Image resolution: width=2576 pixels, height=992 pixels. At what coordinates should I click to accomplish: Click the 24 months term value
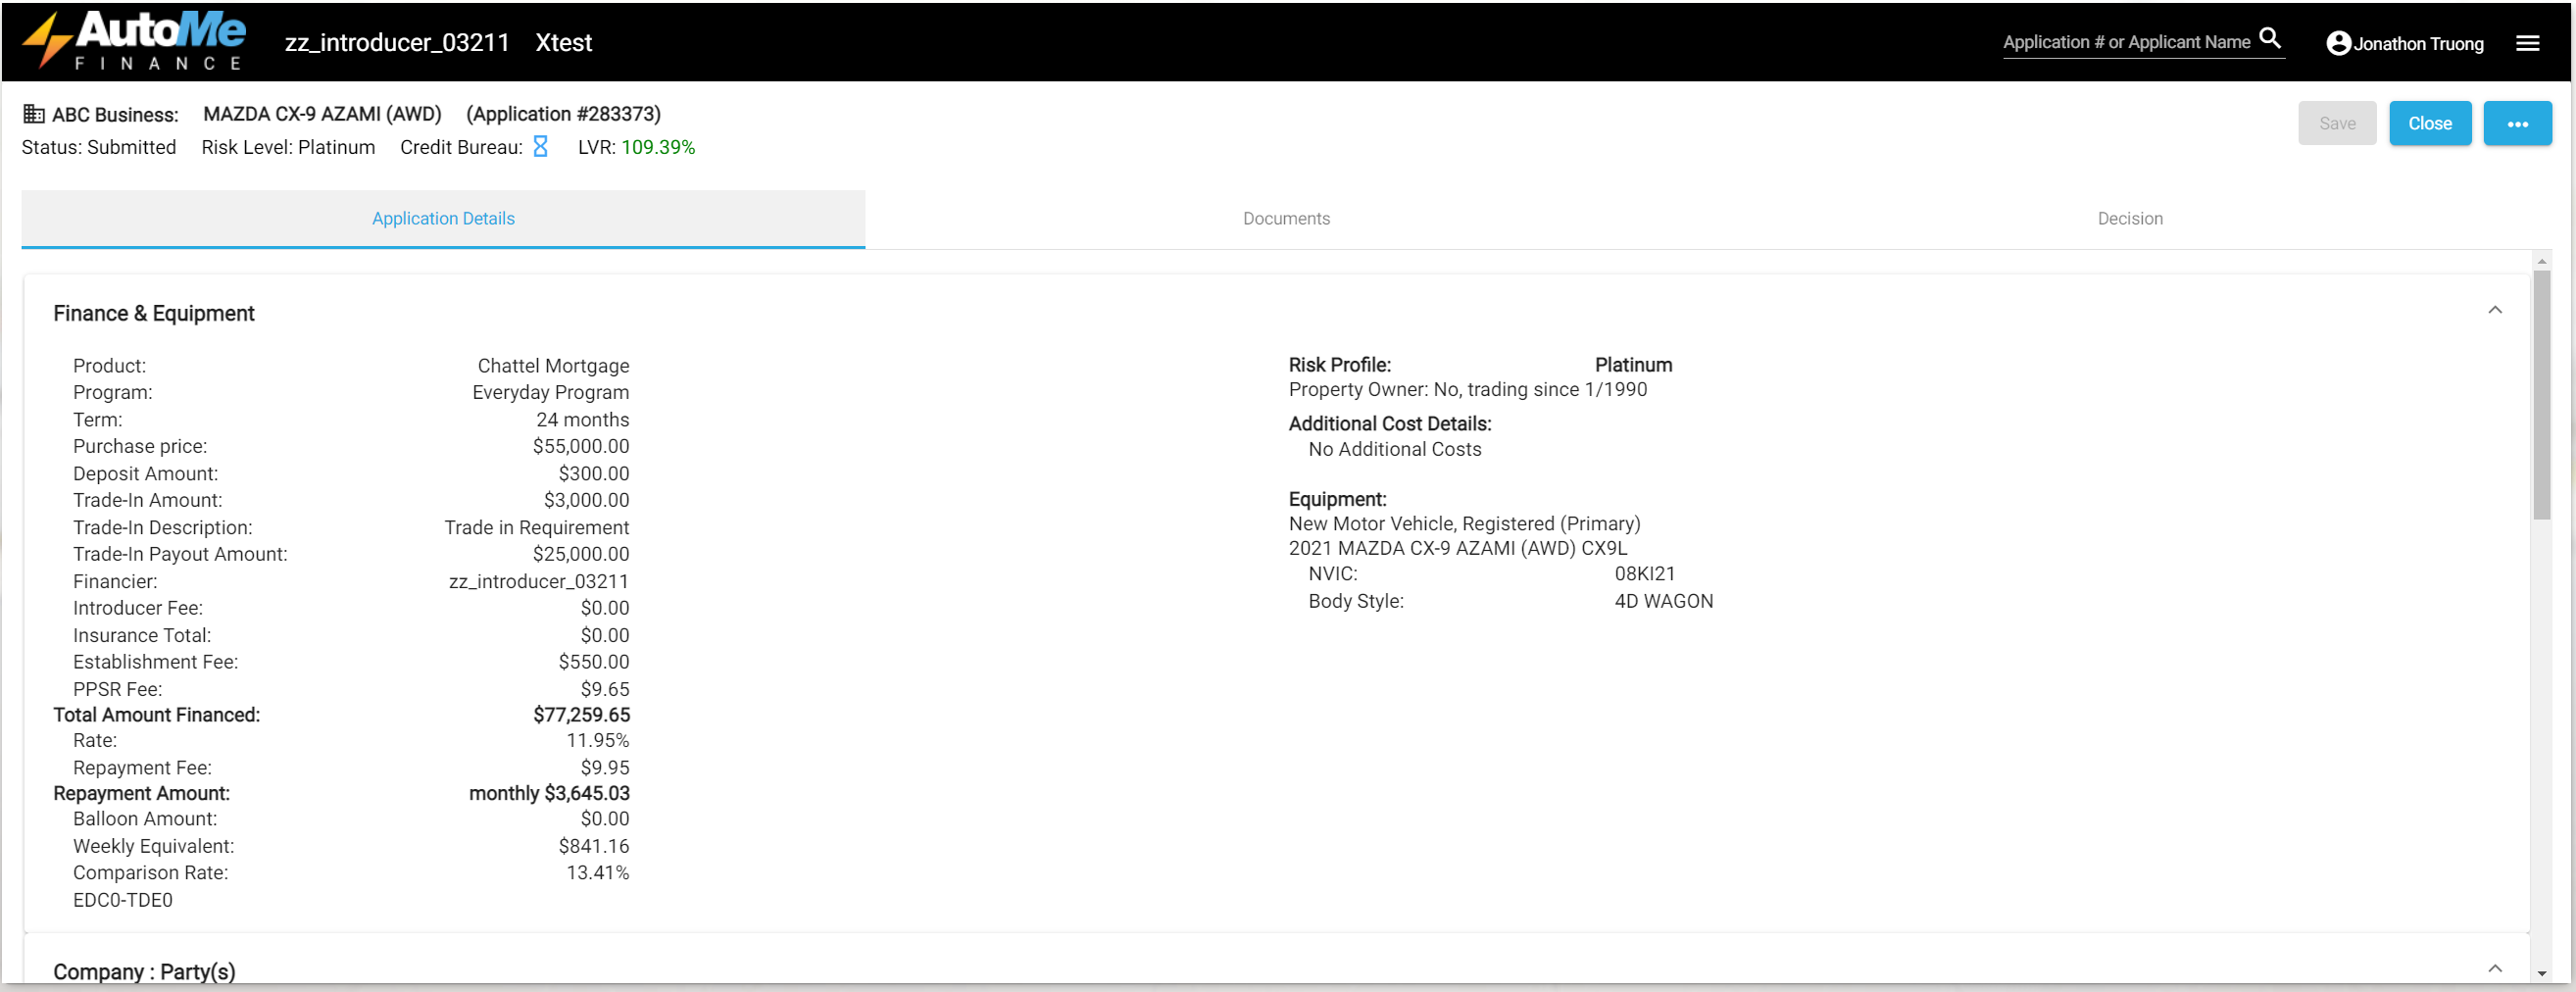click(x=582, y=420)
